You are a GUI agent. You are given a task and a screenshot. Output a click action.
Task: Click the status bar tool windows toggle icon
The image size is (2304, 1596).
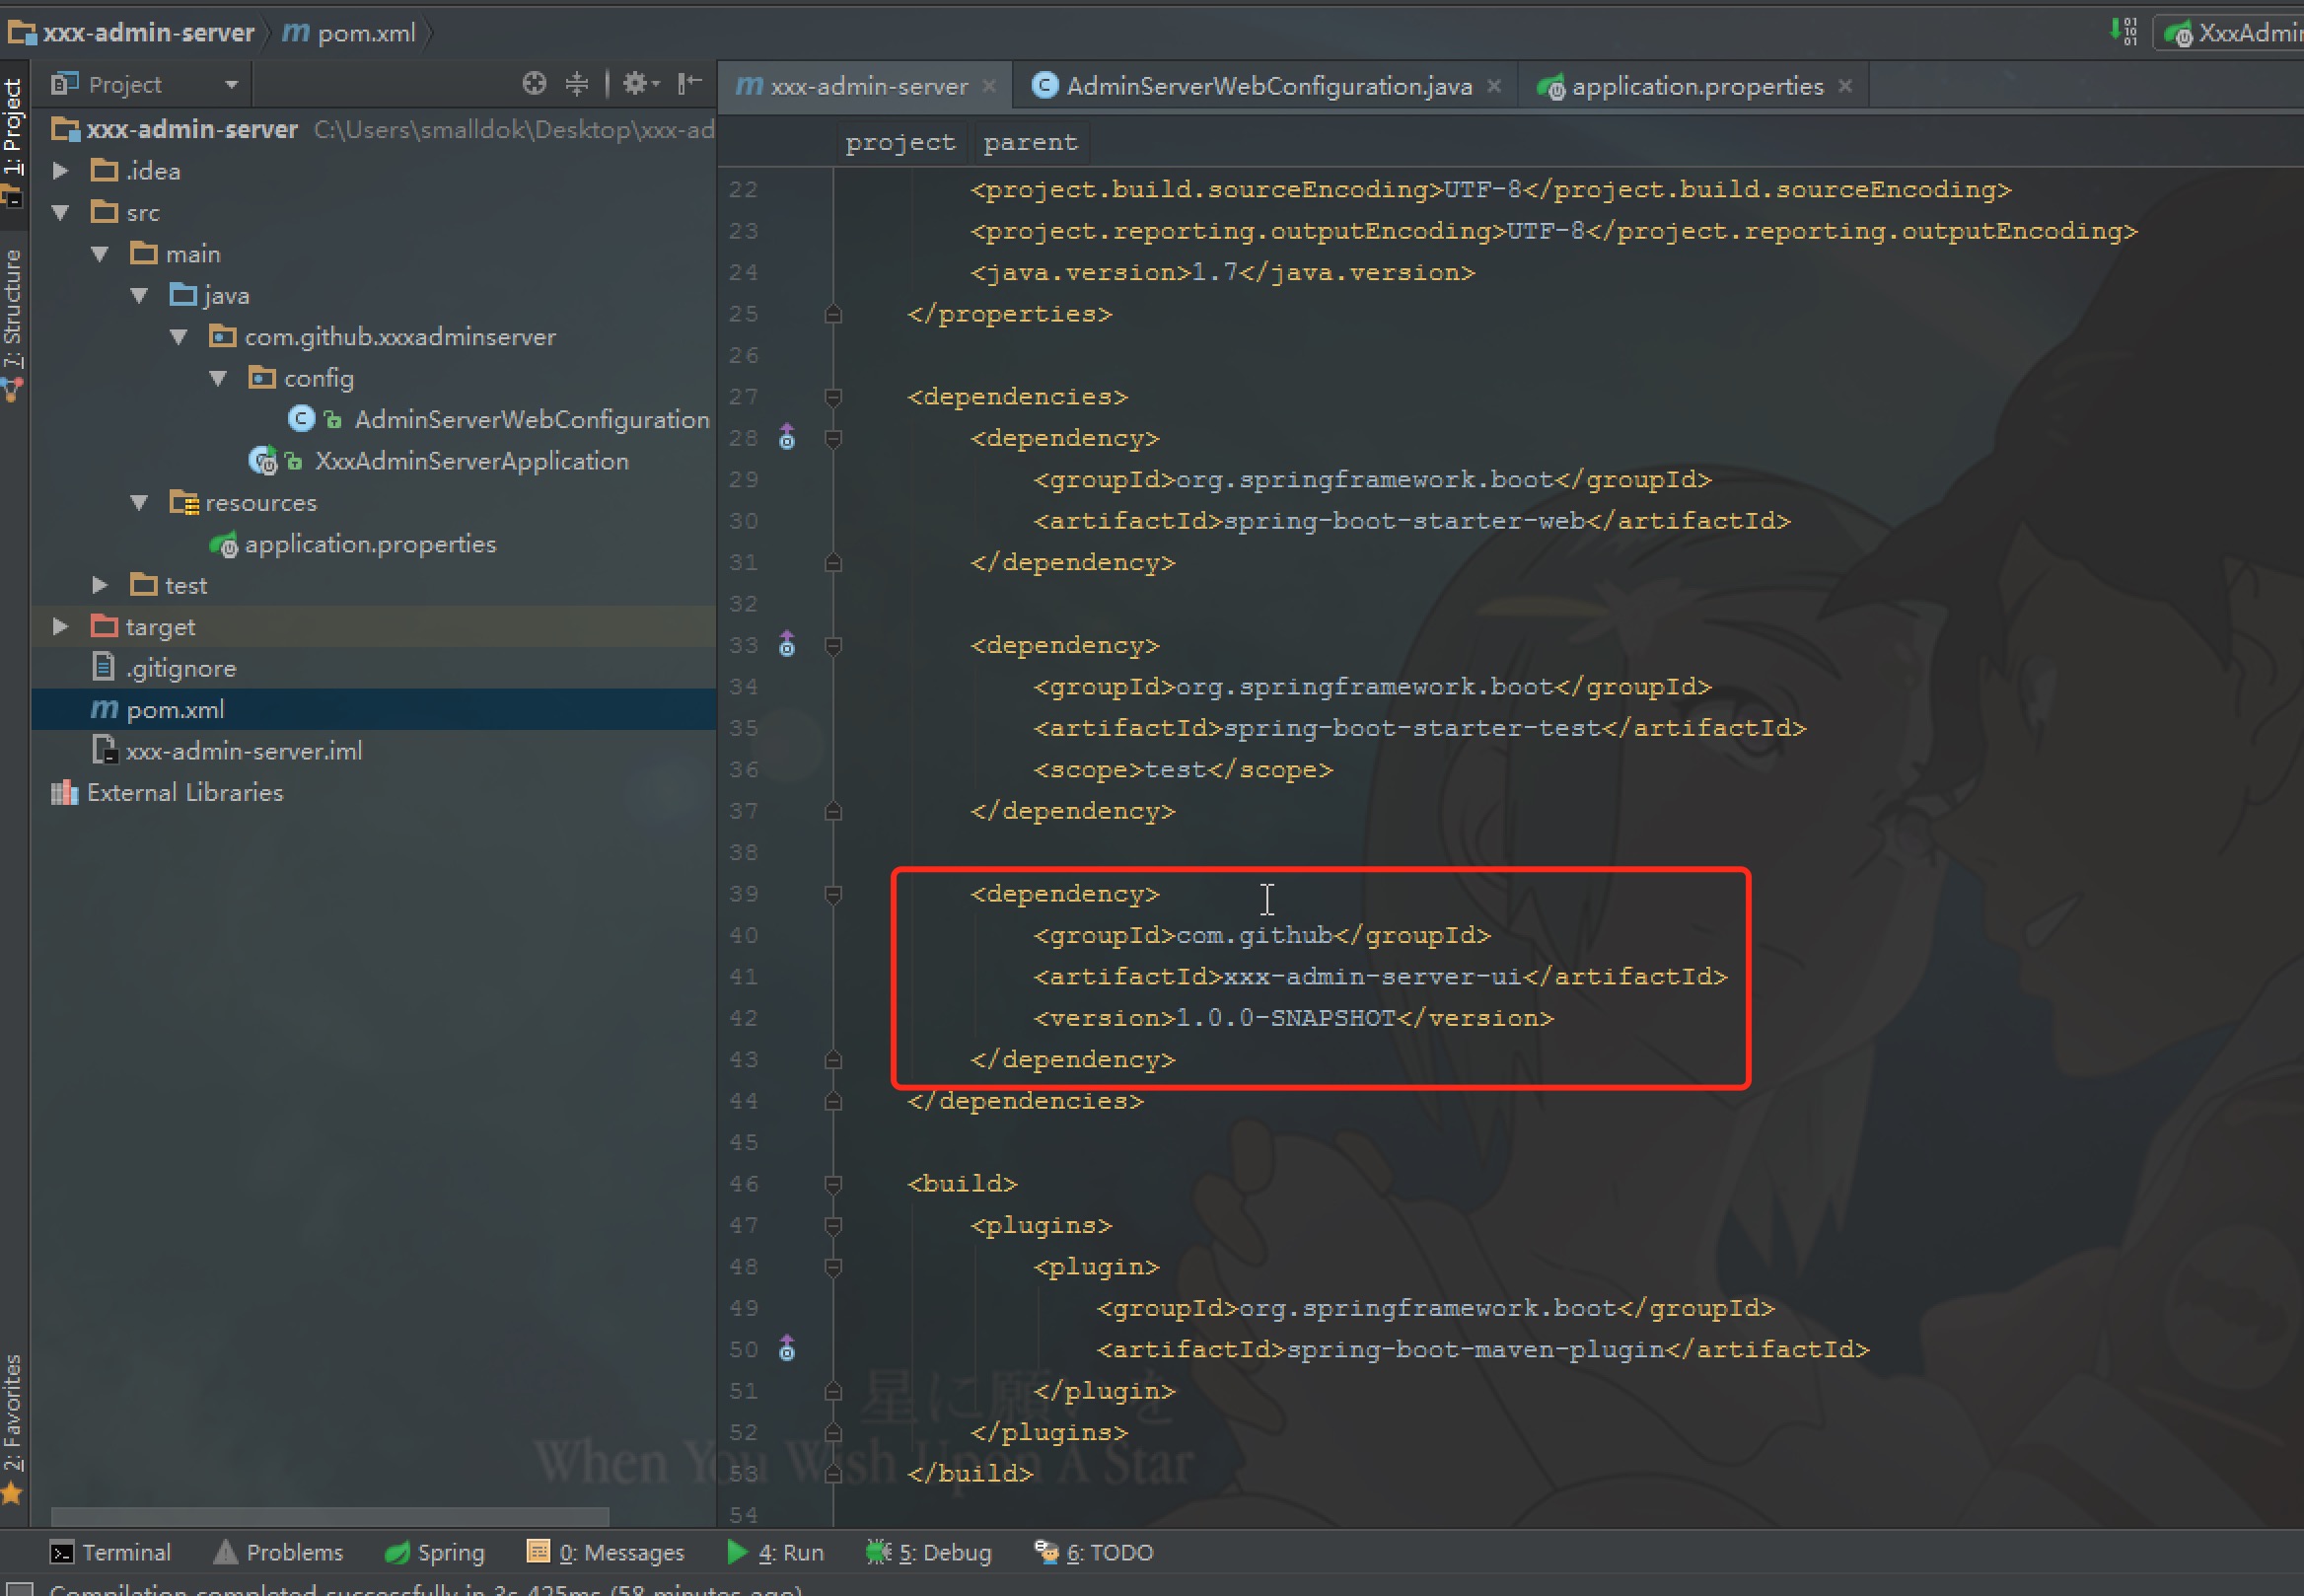point(18,1588)
